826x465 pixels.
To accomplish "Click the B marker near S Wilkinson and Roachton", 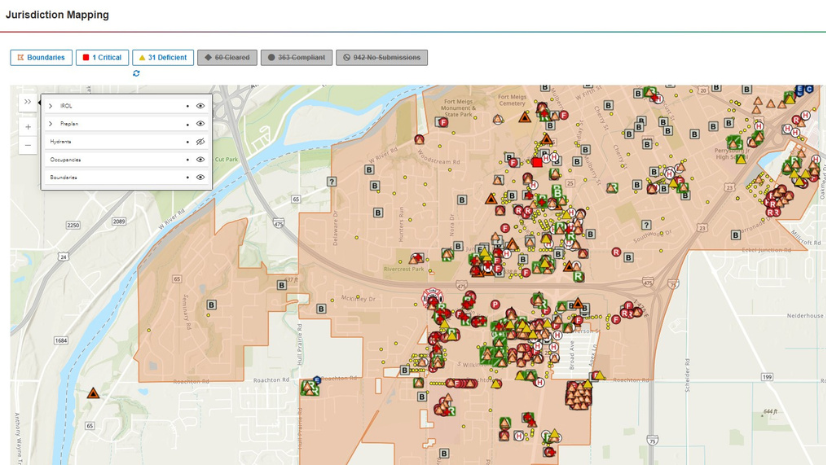I will pyautogui.click(x=405, y=370).
